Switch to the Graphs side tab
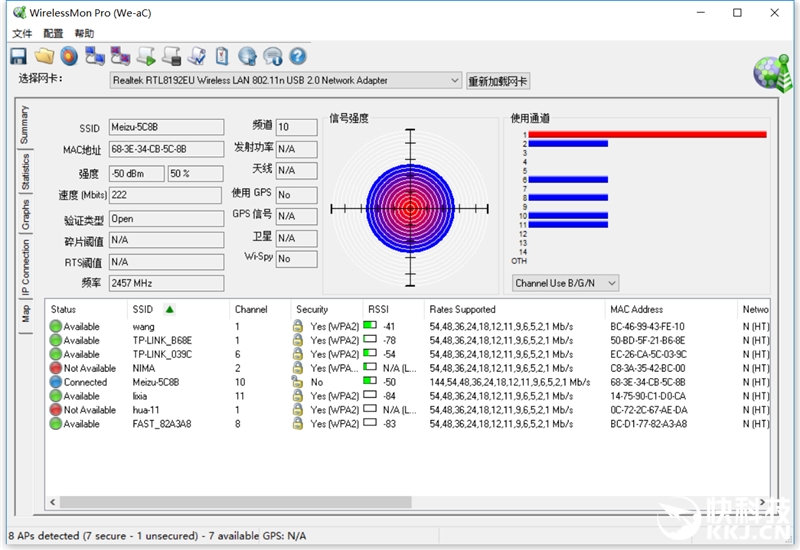800x550 pixels. (x=25, y=215)
